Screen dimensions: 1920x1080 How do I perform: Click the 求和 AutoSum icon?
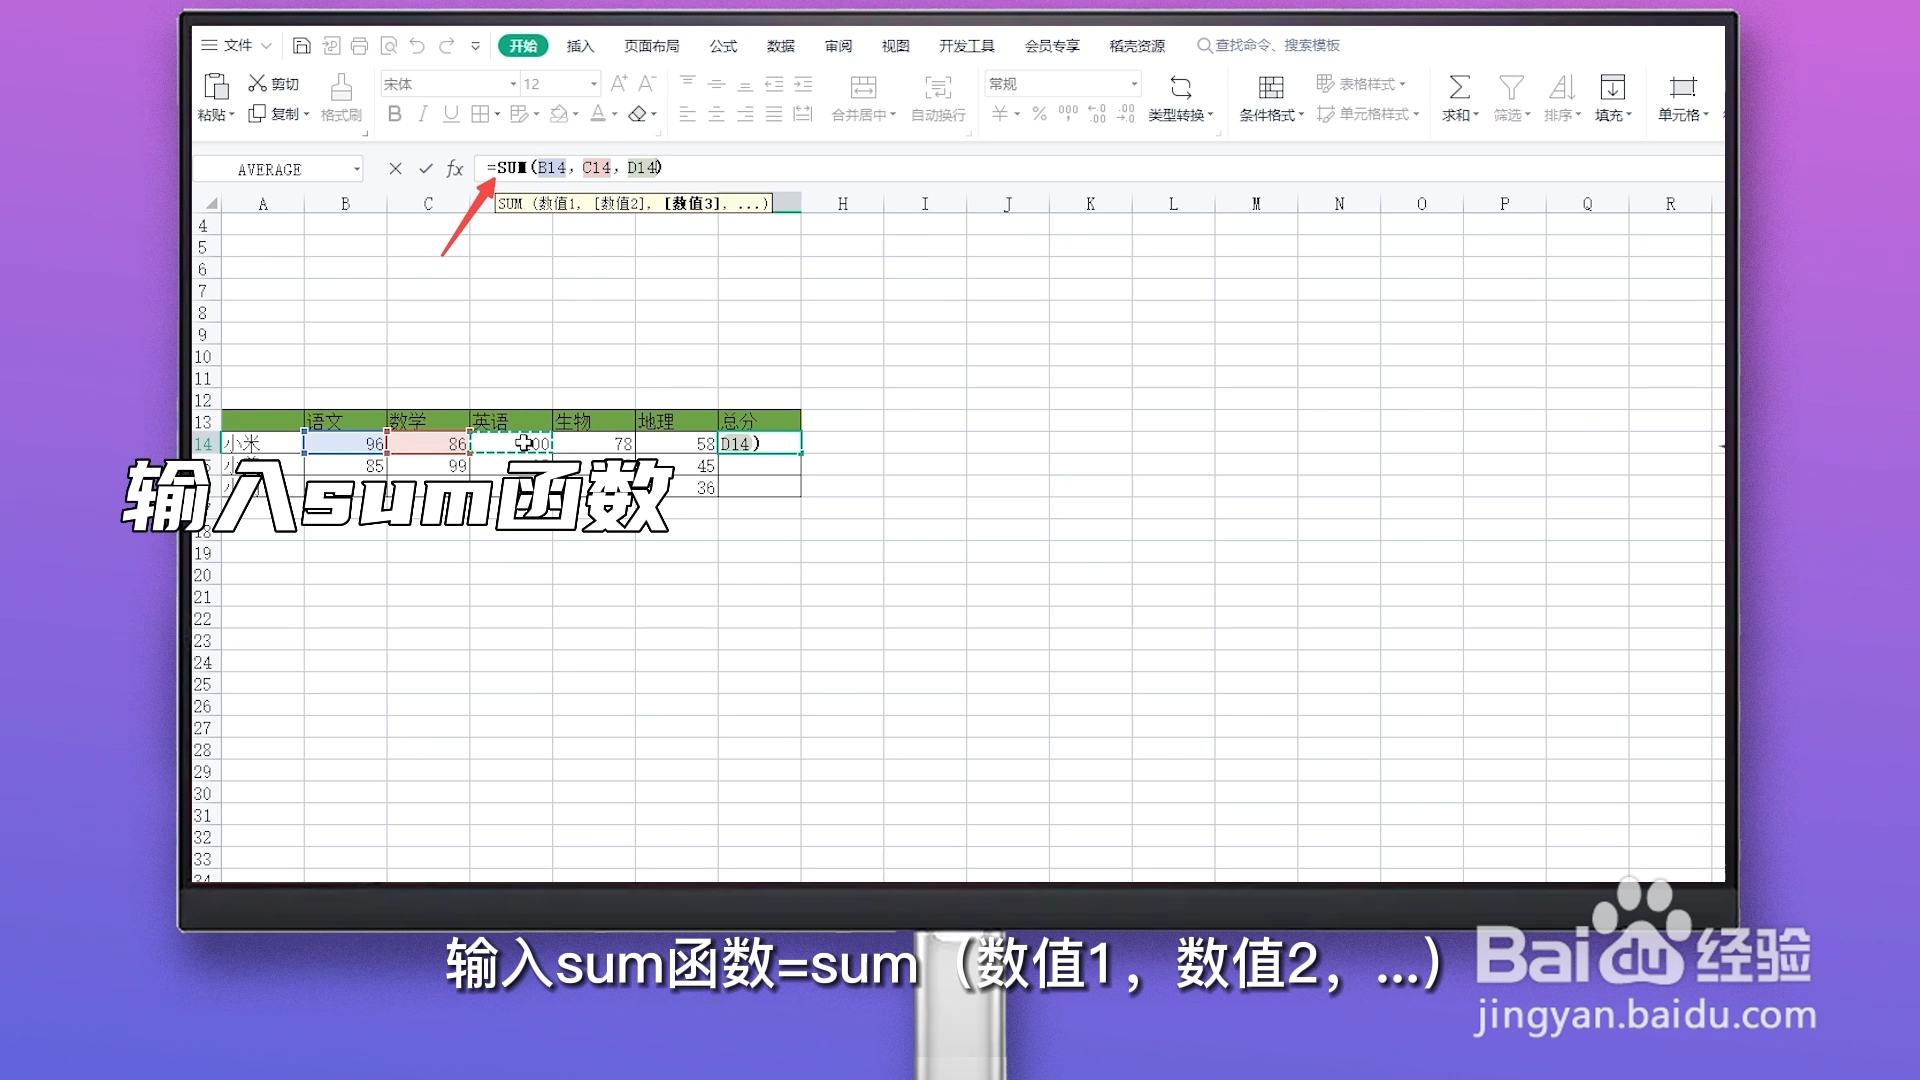[1459, 97]
